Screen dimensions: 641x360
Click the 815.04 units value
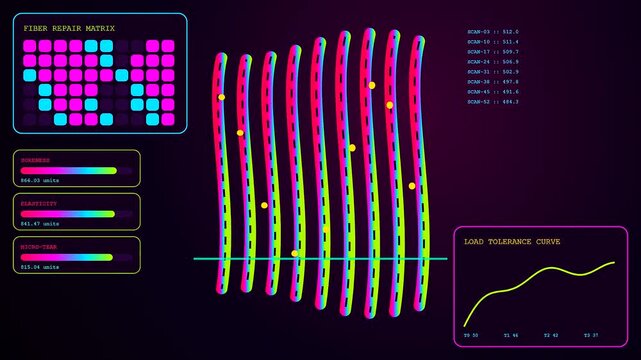[40, 267]
